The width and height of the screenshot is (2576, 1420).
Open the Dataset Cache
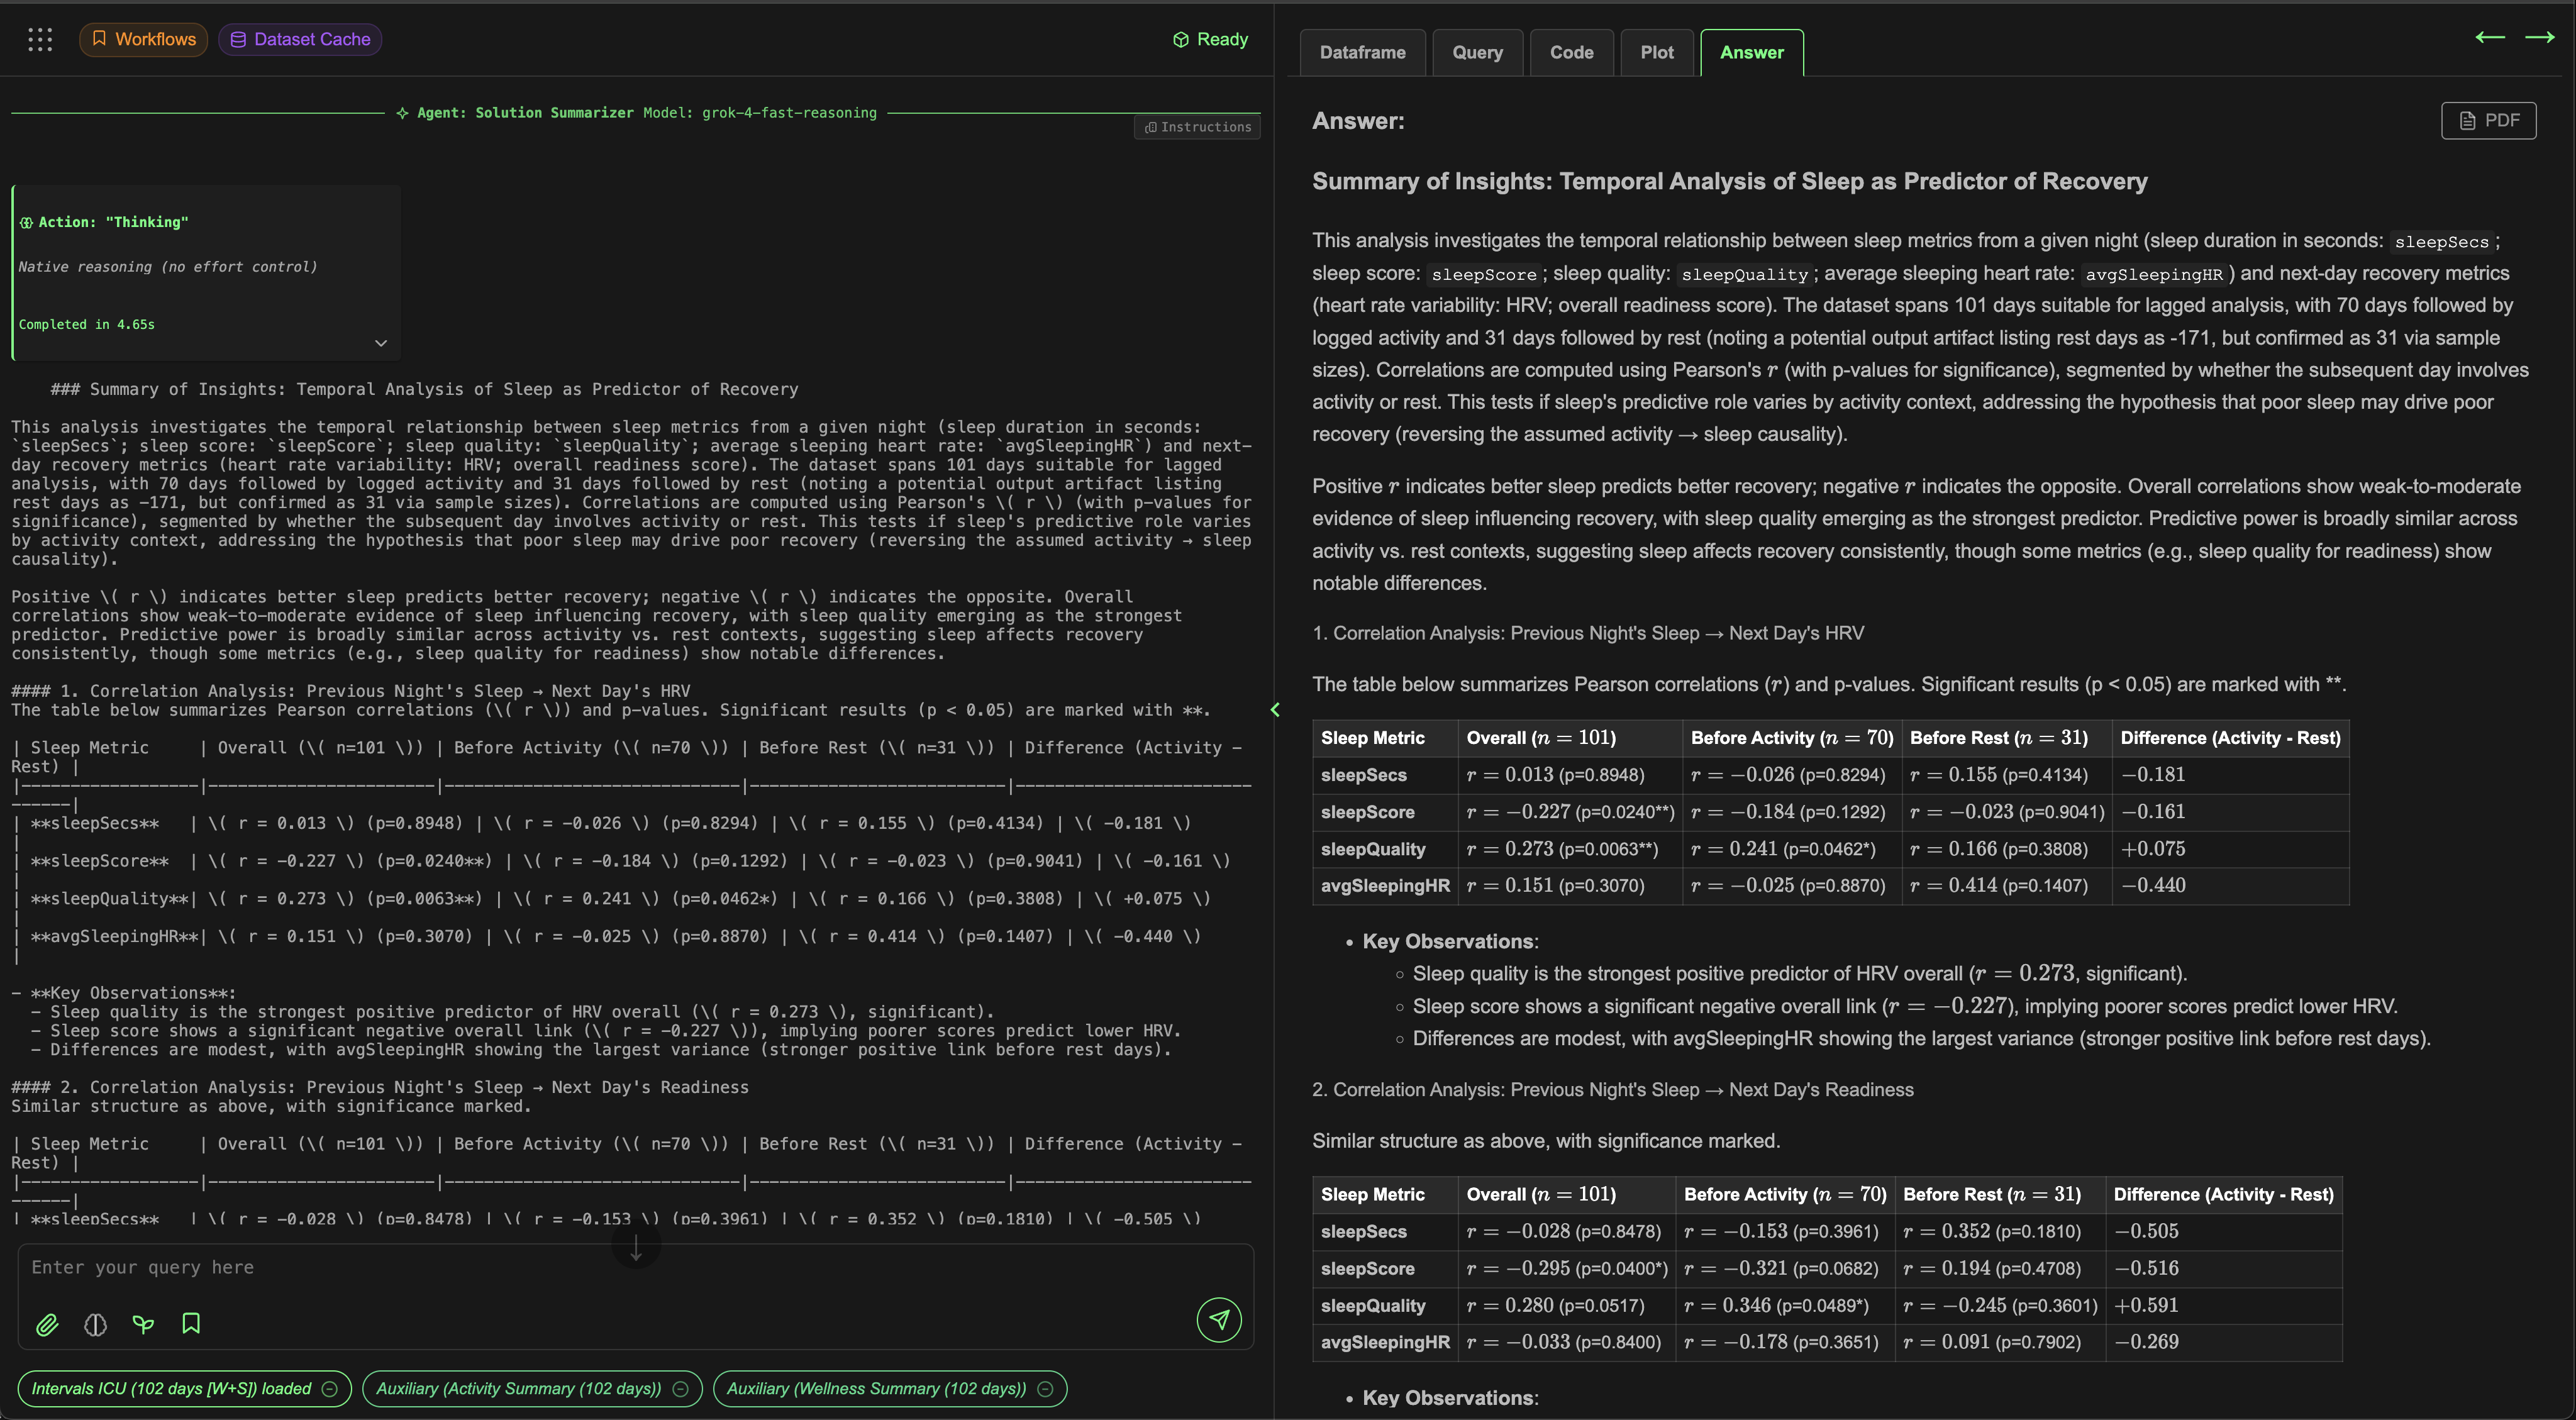[299, 39]
